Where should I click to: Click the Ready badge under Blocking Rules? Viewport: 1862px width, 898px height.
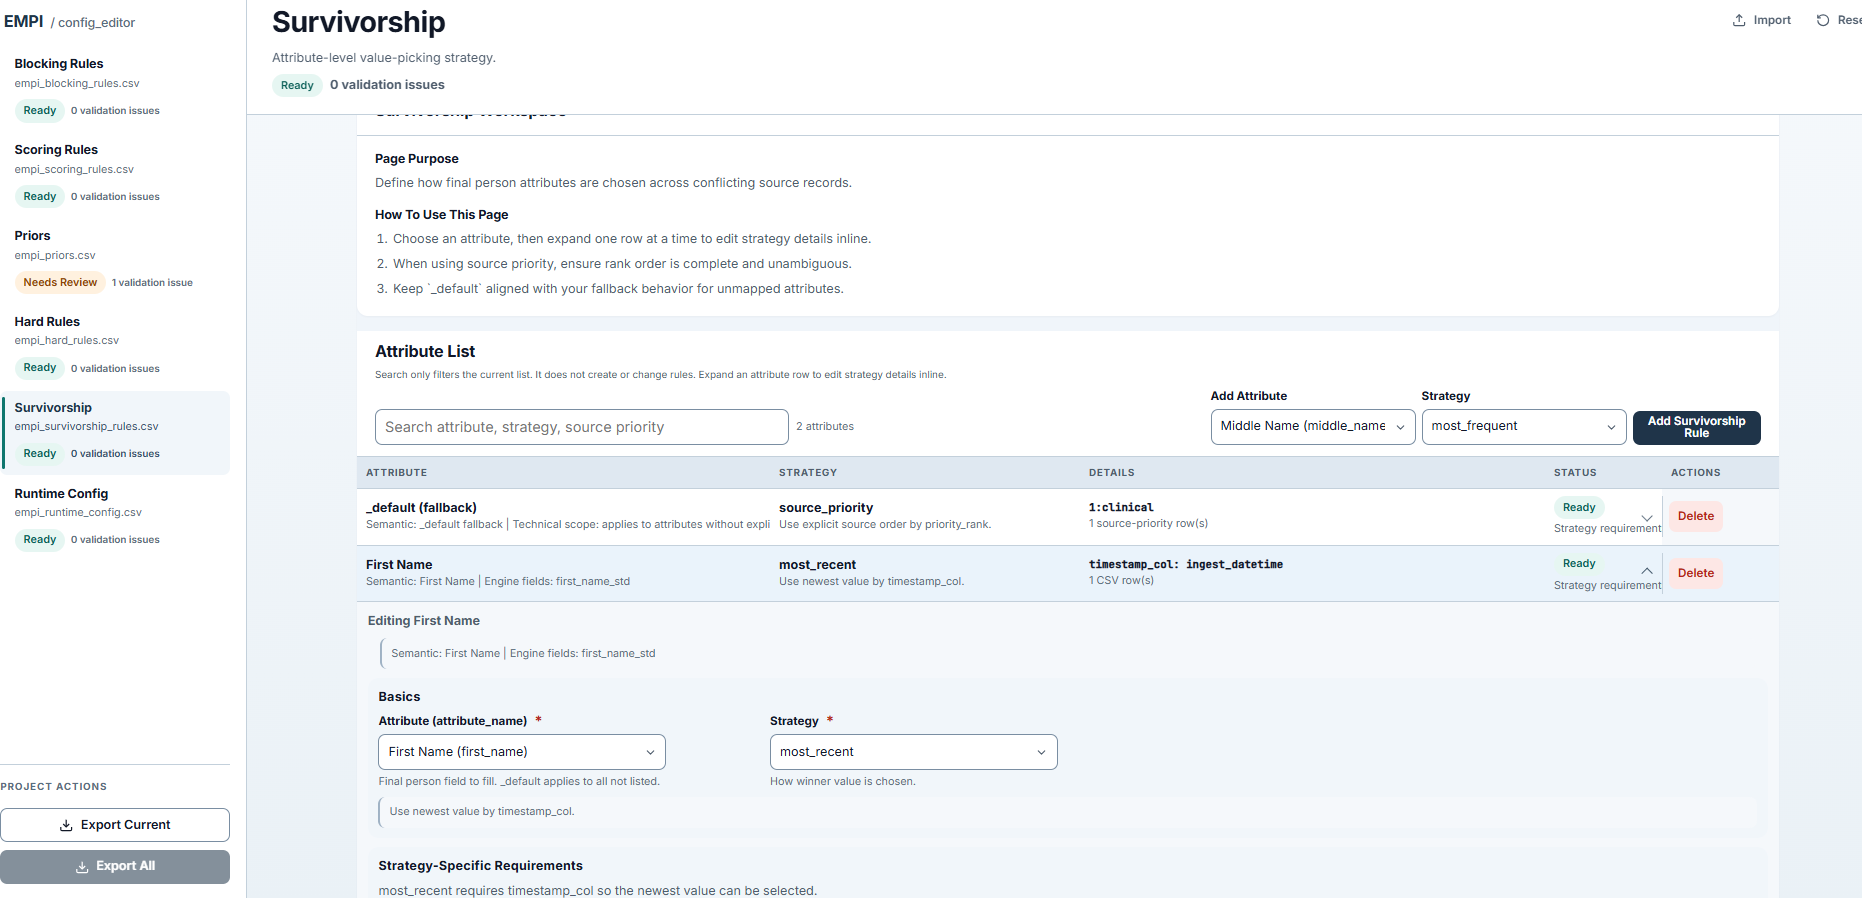point(40,110)
